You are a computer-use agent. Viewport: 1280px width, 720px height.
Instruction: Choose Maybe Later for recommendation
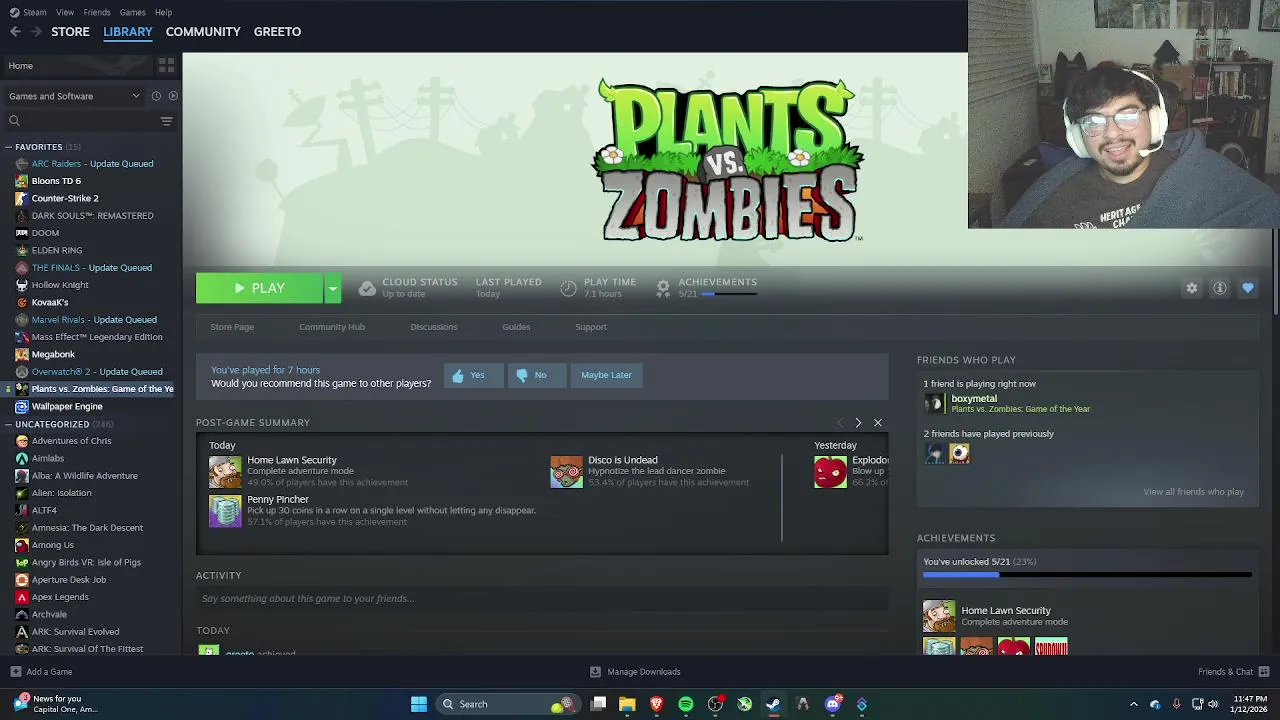606,375
